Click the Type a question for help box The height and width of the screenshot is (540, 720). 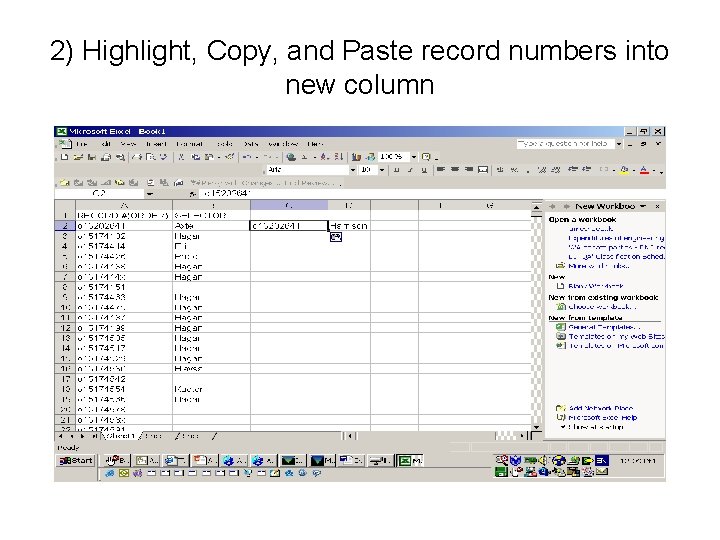(x=566, y=144)
